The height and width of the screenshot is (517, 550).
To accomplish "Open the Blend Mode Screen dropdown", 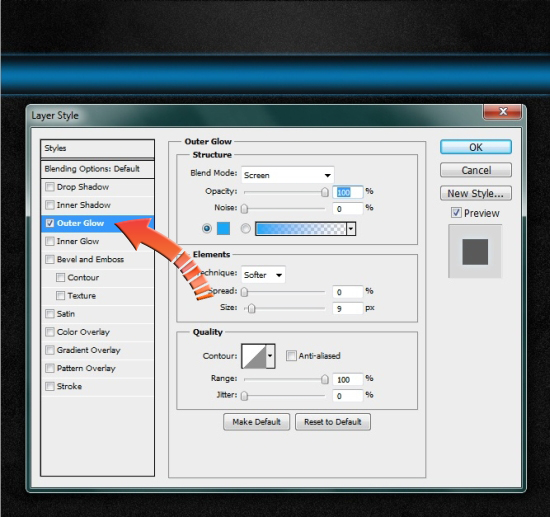I will 288,175.
